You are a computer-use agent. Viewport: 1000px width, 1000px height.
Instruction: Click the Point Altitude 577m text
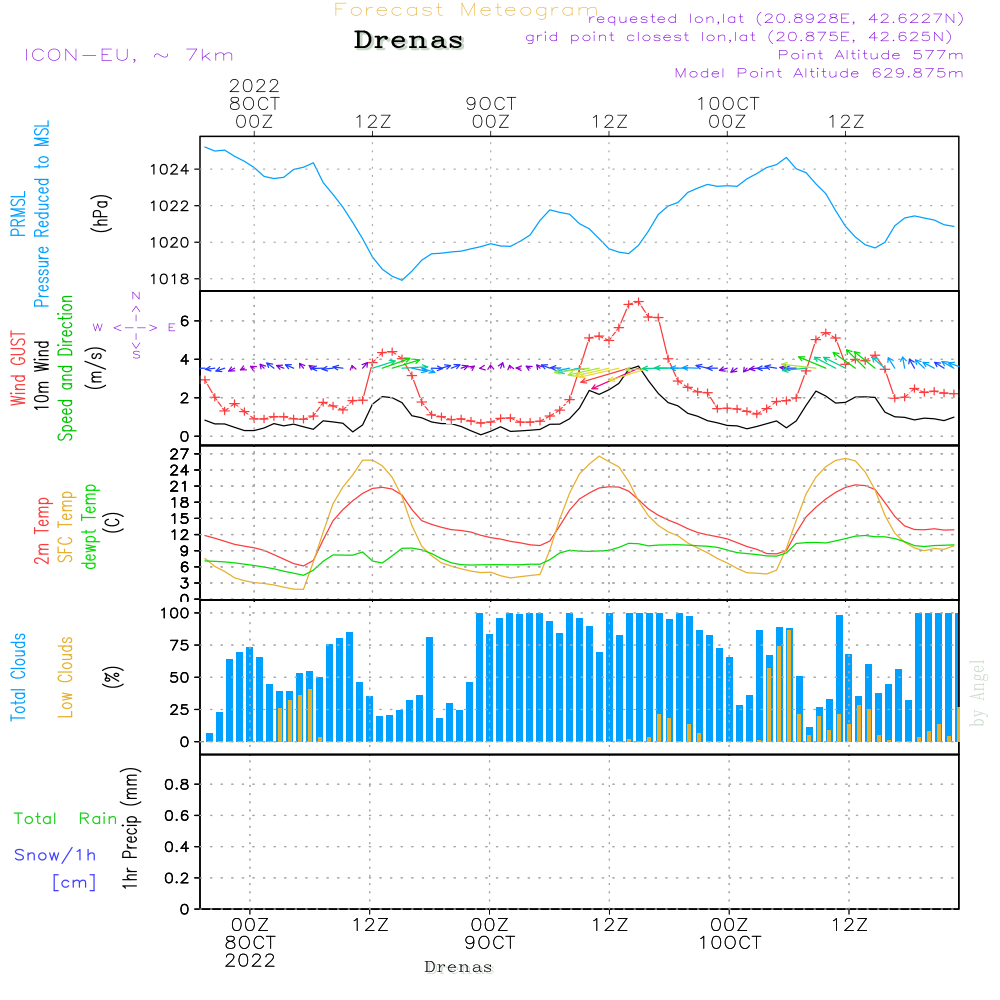pyautogui.click(x=870, y=55)
